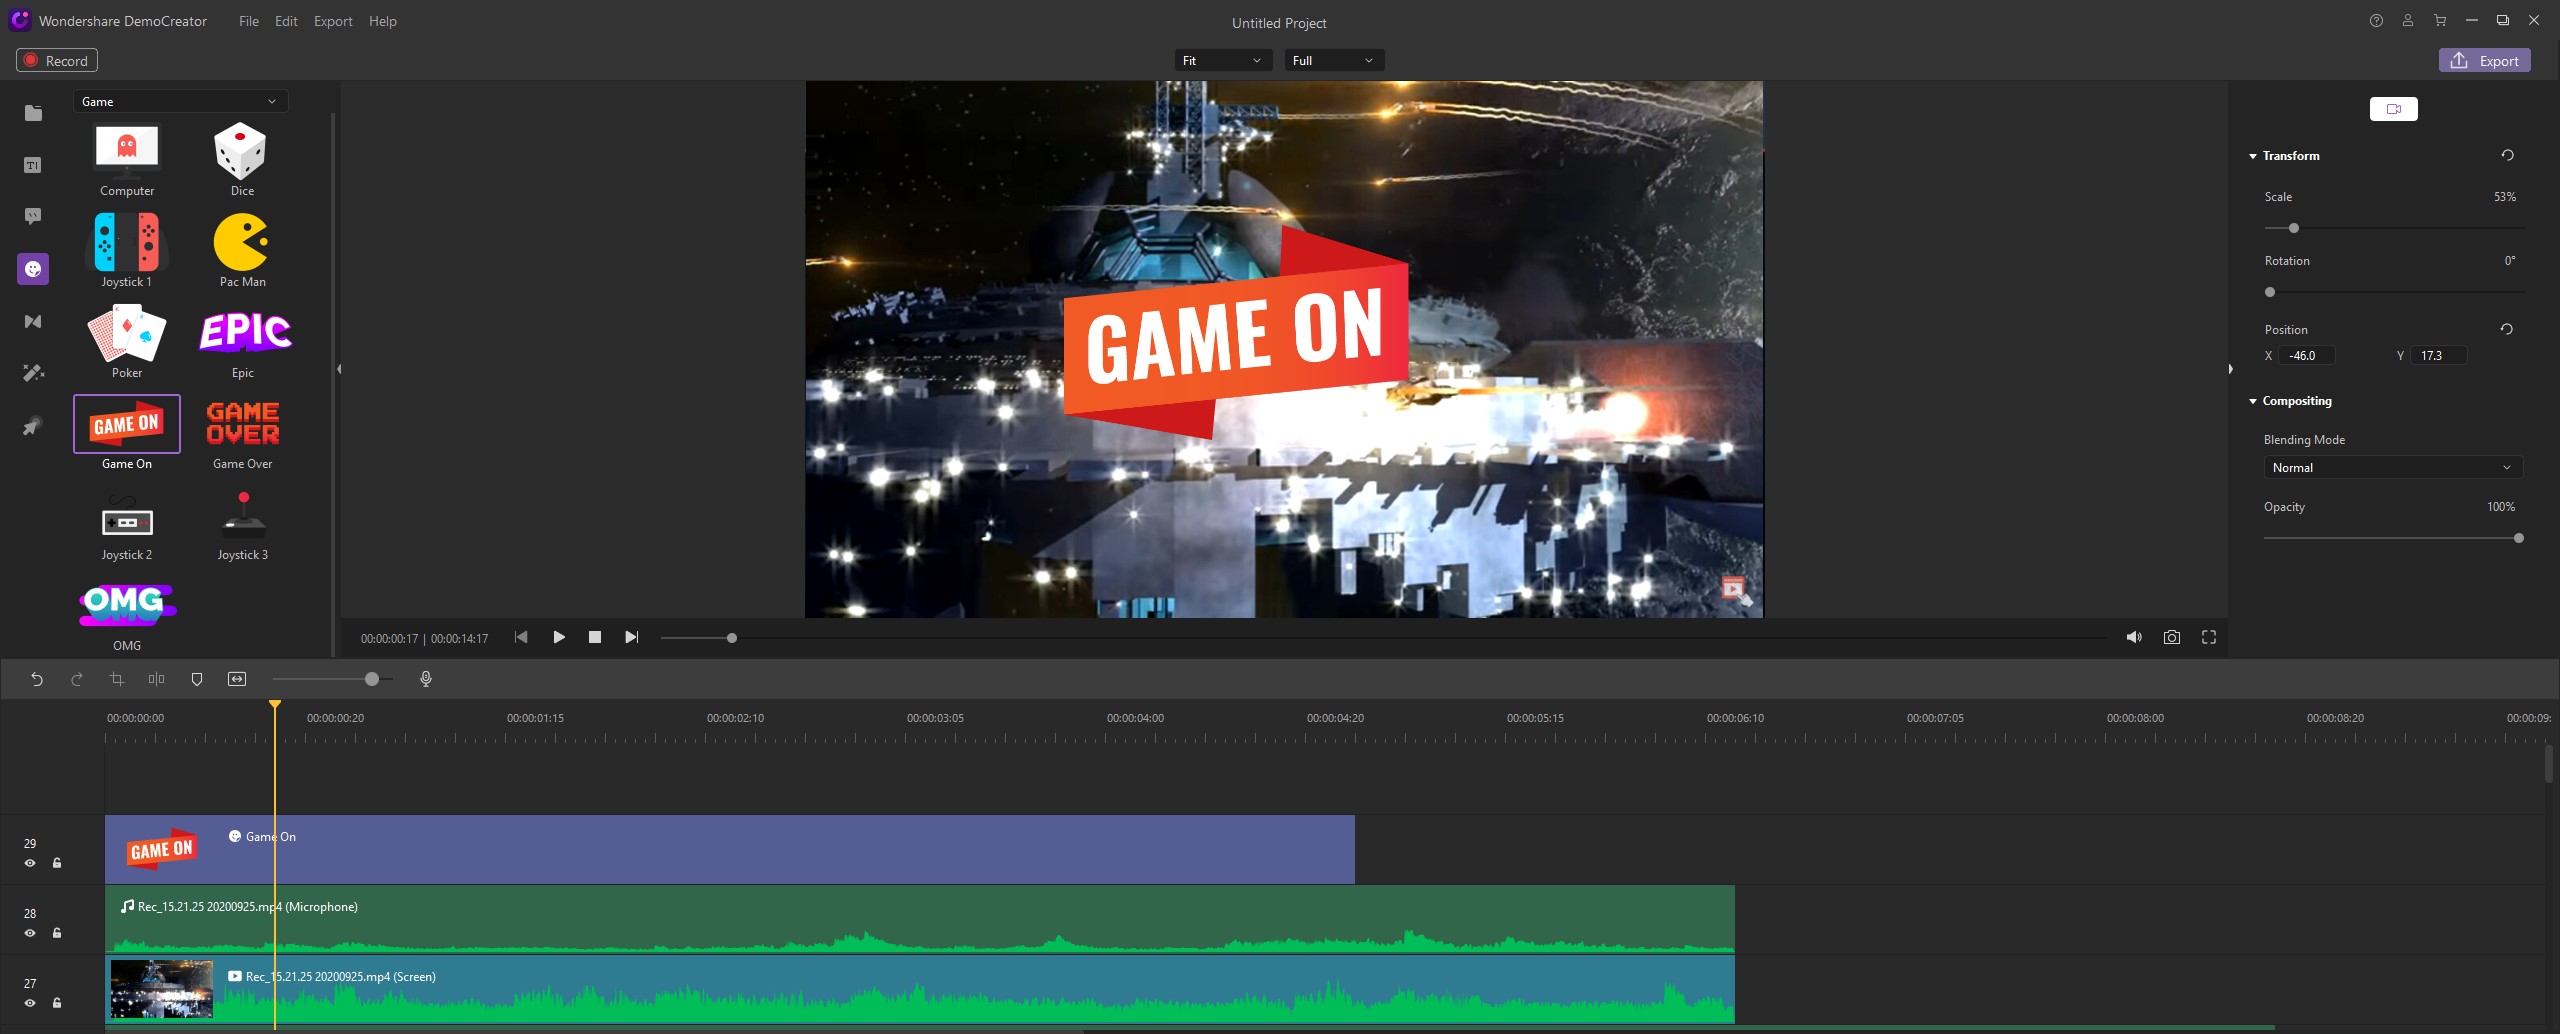2560x1034 pixels.
Task: Redo the last timeline action
Action: pos(77,679)
